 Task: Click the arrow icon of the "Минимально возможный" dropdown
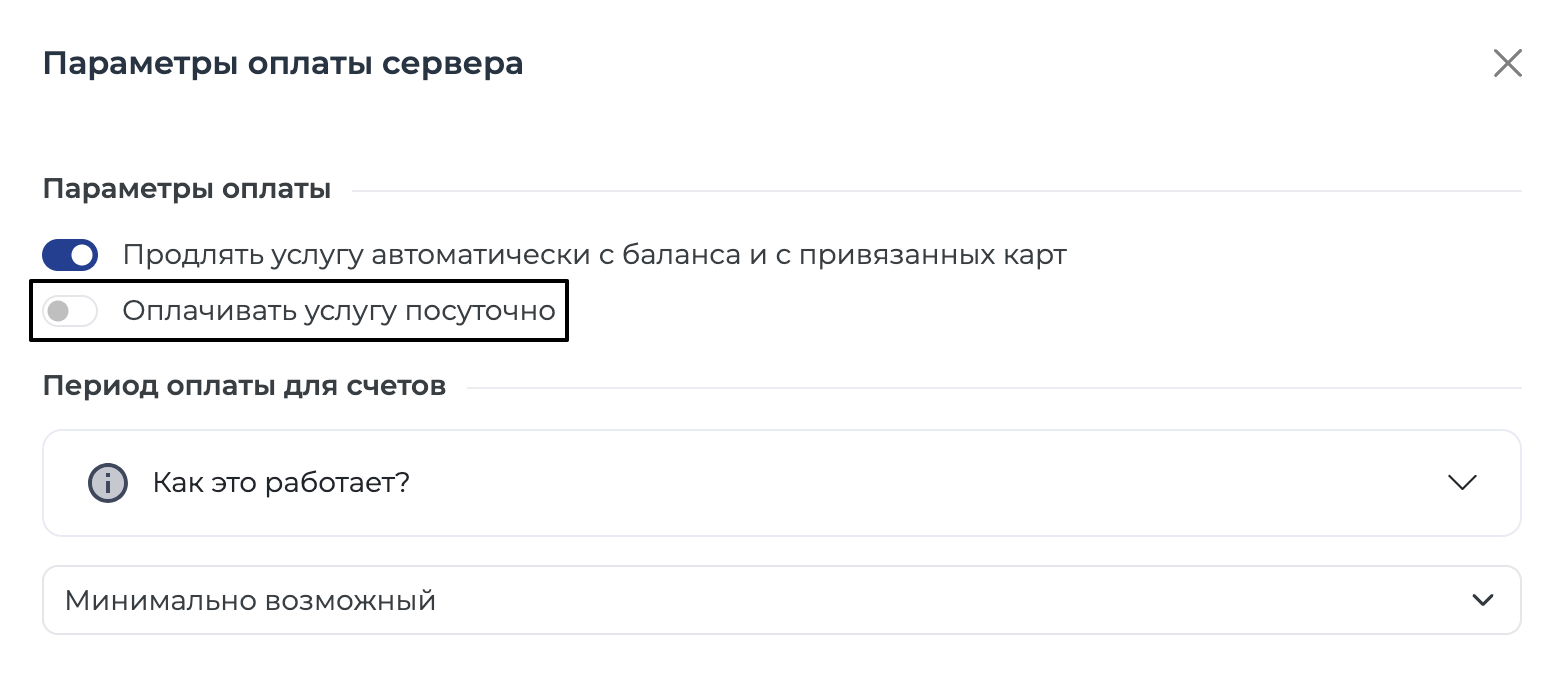point(1483,600)
